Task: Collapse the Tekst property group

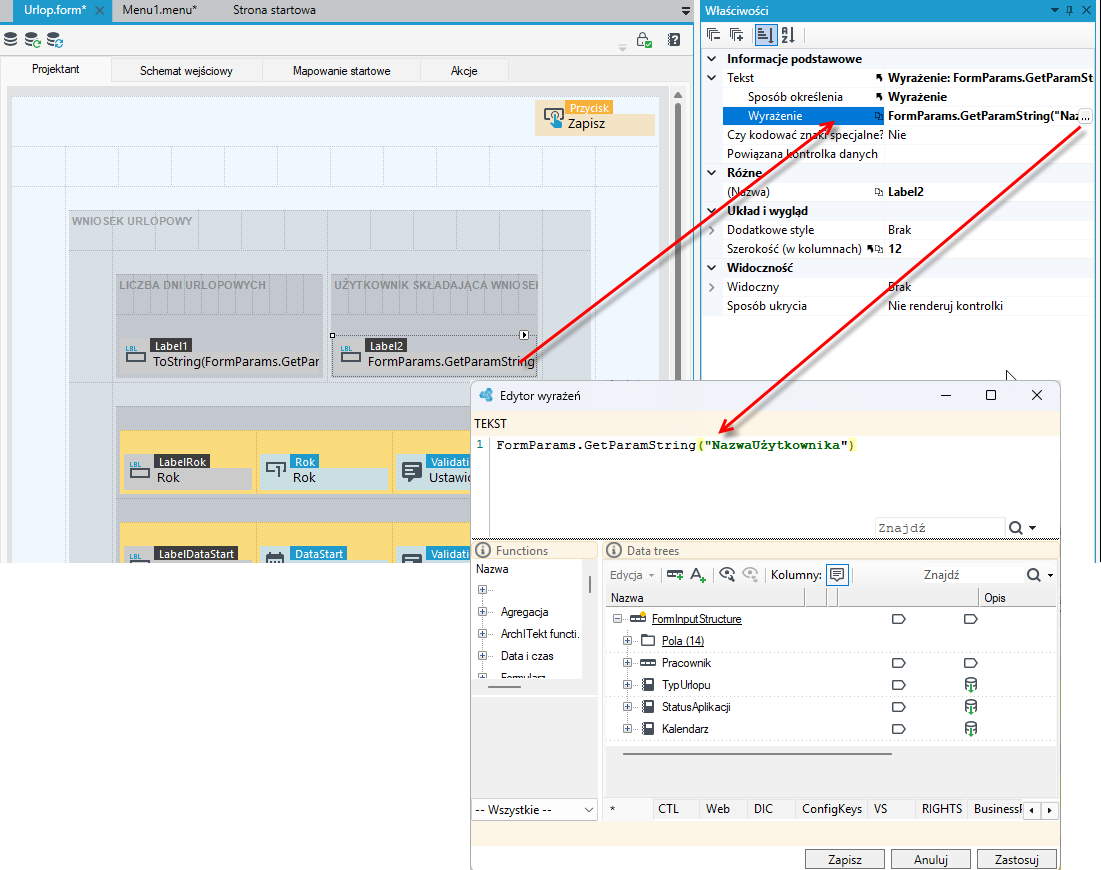Action: pos(712,78)
